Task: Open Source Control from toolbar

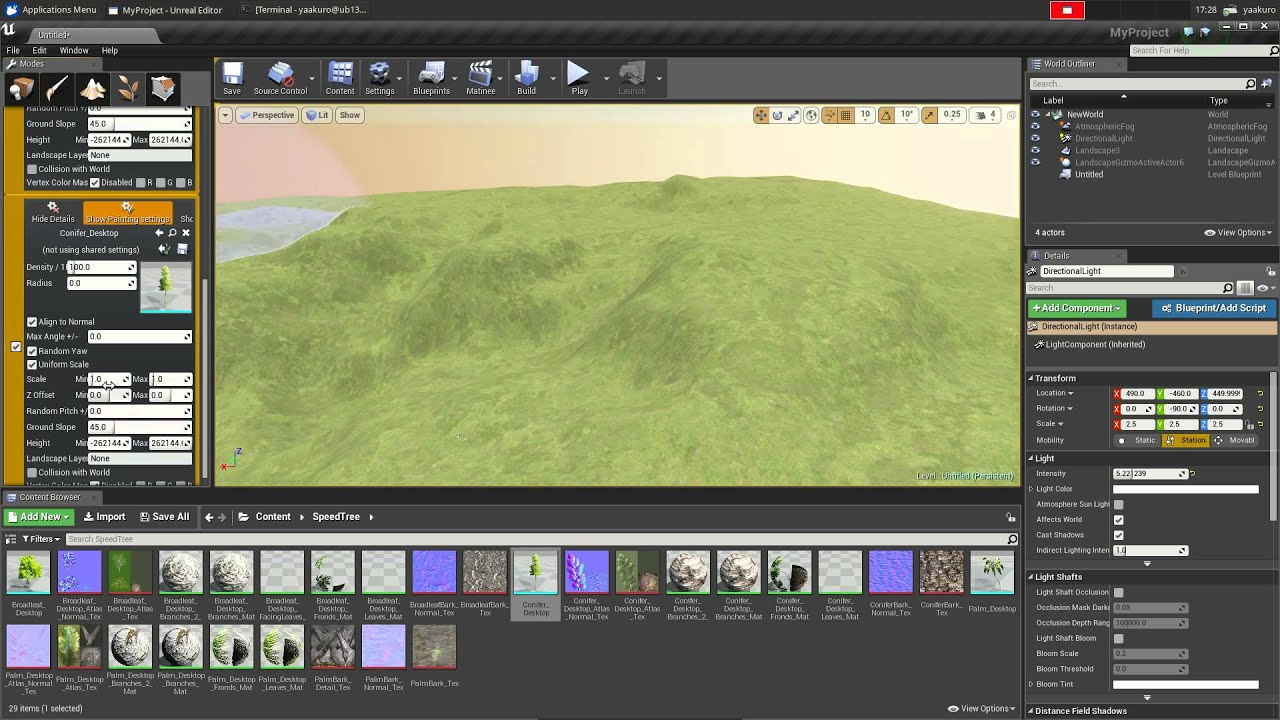Action: coord(280,79)
